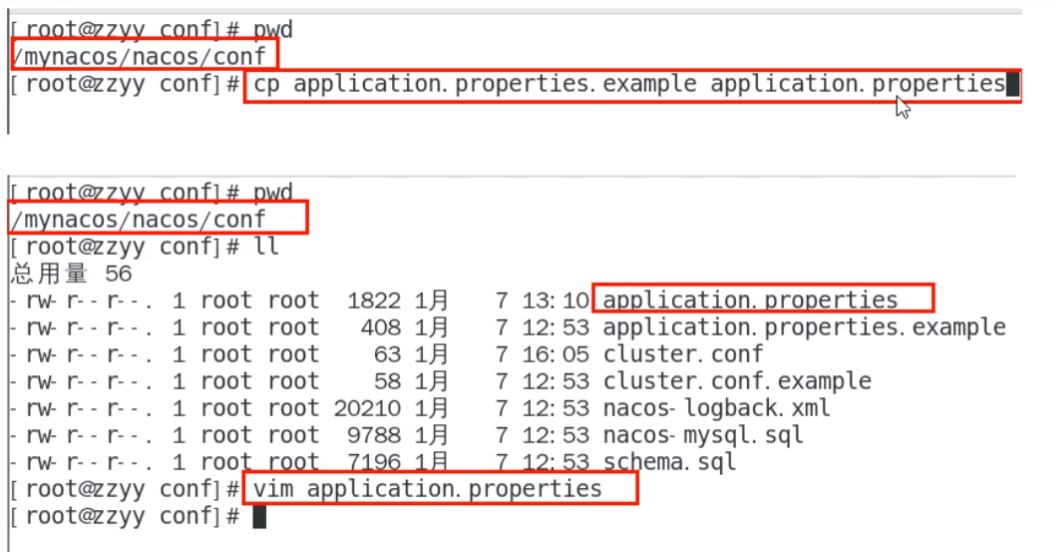This screenshot has width=1055, height=552.
Task: Click the file size value 20210
Action: point(367,409)
